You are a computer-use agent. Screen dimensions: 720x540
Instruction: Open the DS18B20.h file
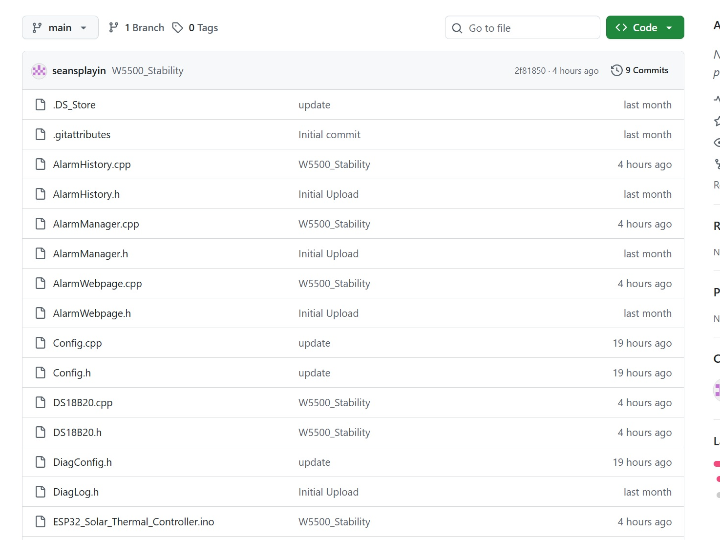pyautogui.click(x=77, y=433)
